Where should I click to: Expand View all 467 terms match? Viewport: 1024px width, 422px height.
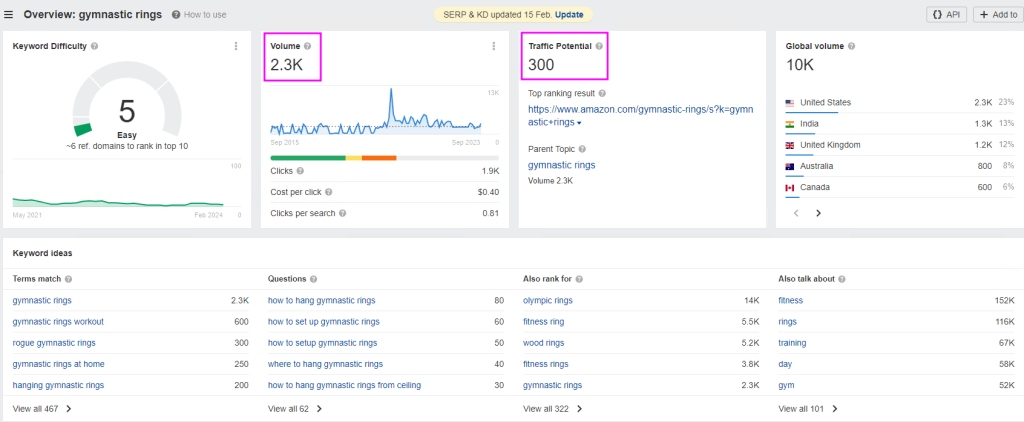click(x=42, y=409)
